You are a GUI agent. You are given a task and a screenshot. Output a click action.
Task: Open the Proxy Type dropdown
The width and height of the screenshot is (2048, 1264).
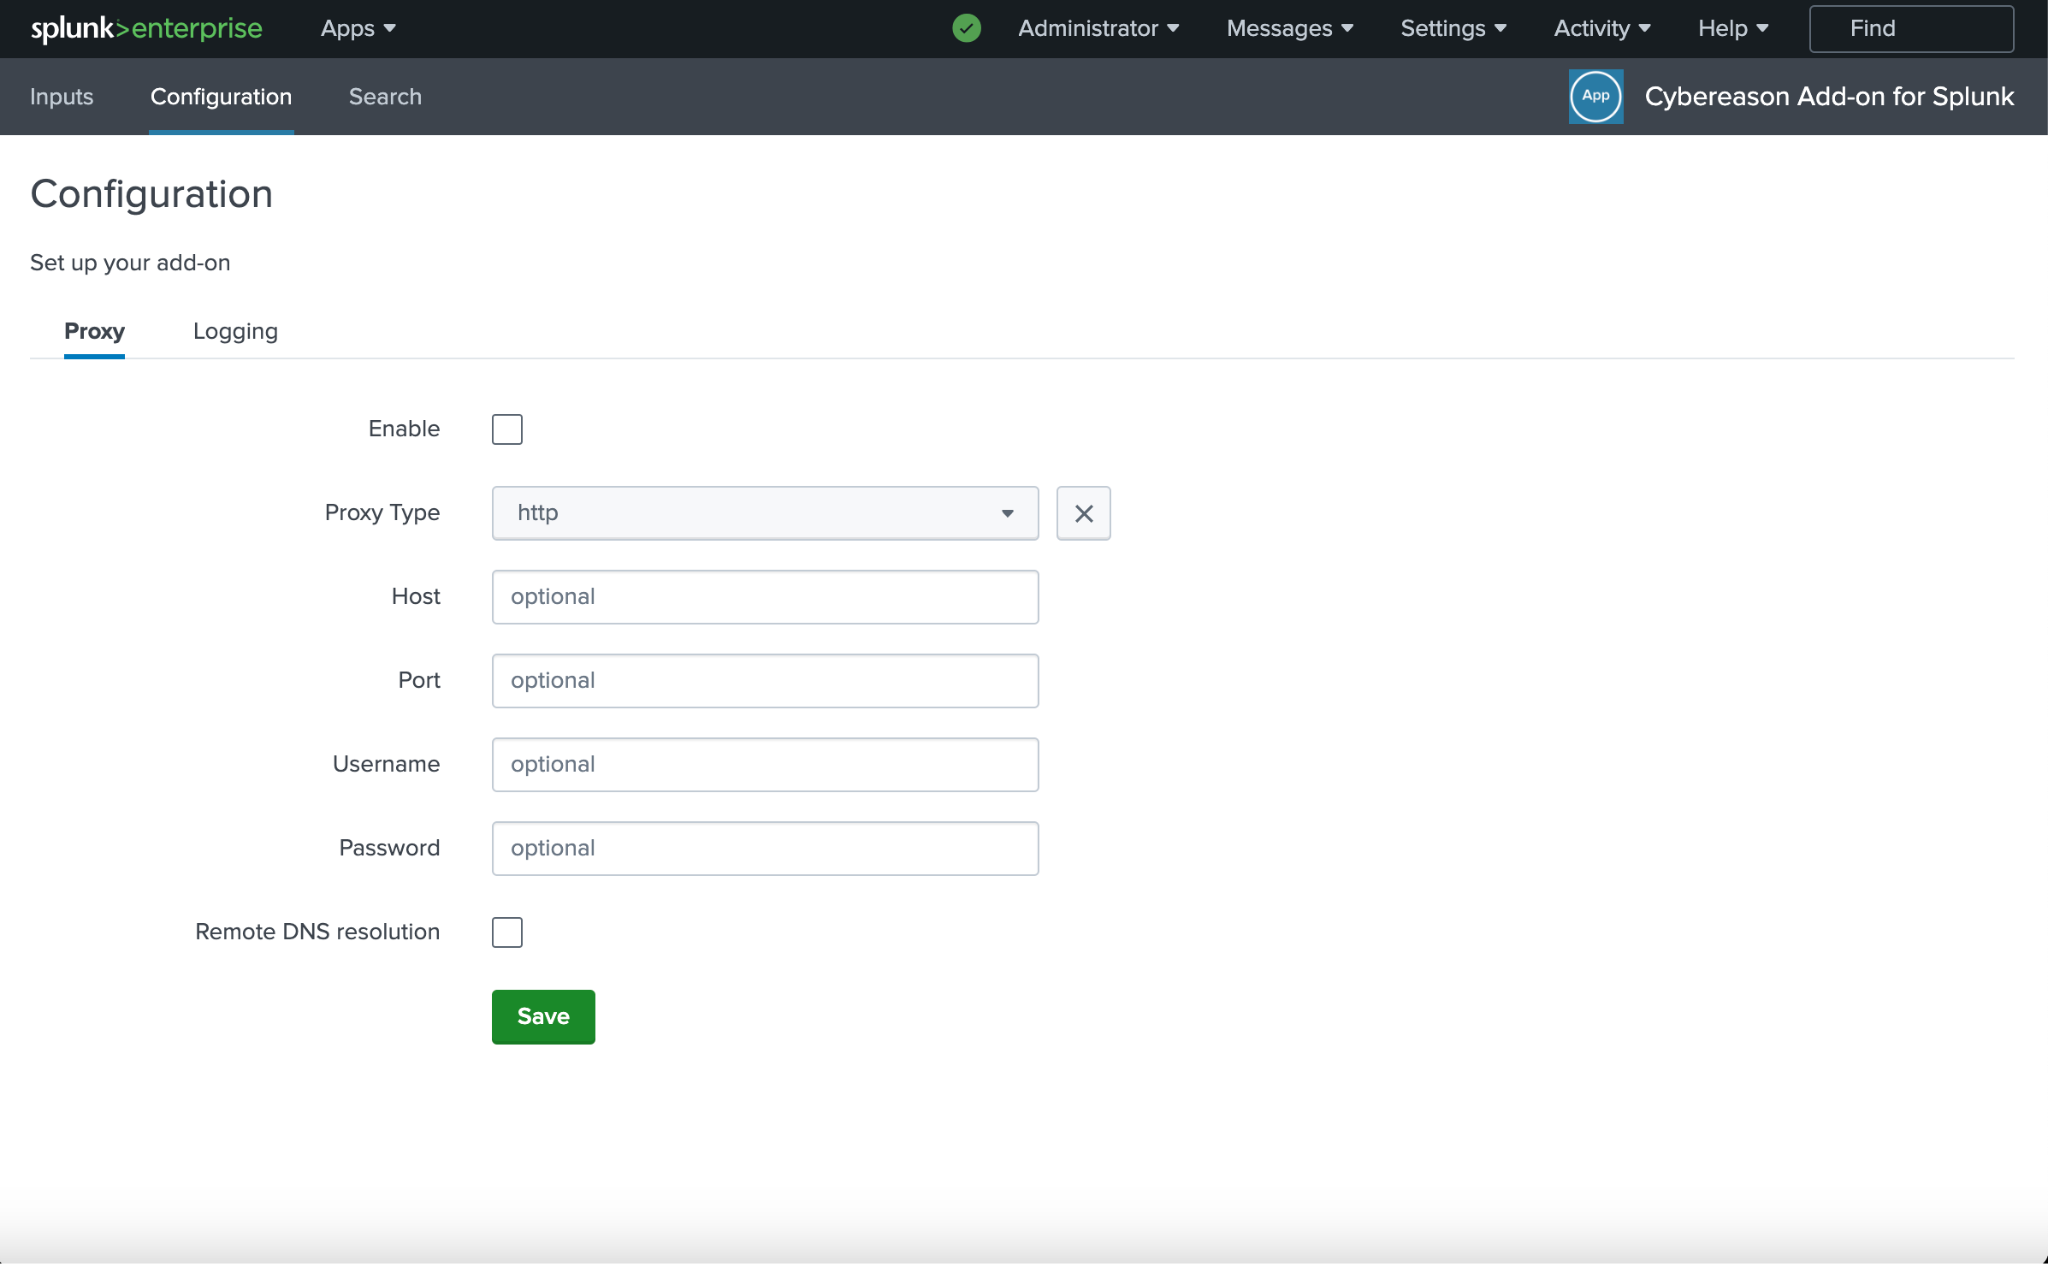click(x=765, y=513)
